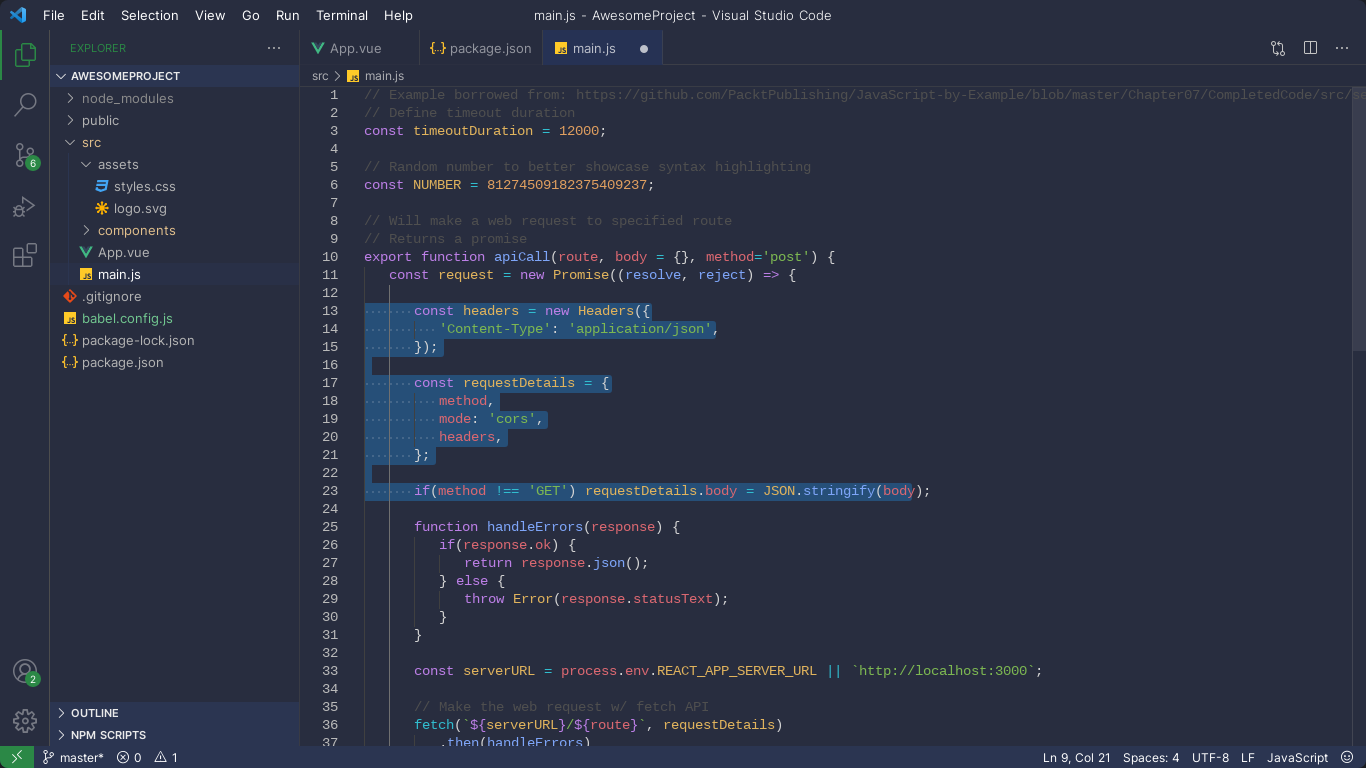Collapse the AWESOMEPROJECT root folder

pos(175,76)
